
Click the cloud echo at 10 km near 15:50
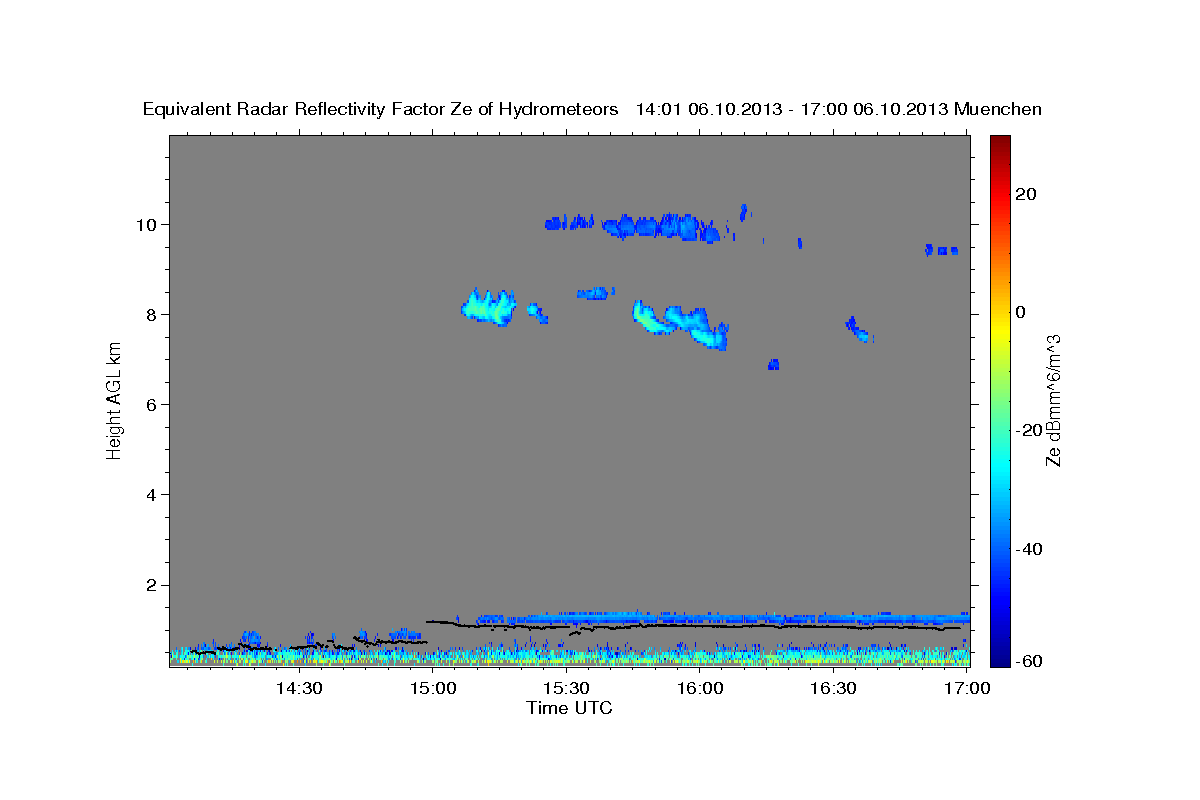[661, 227]
